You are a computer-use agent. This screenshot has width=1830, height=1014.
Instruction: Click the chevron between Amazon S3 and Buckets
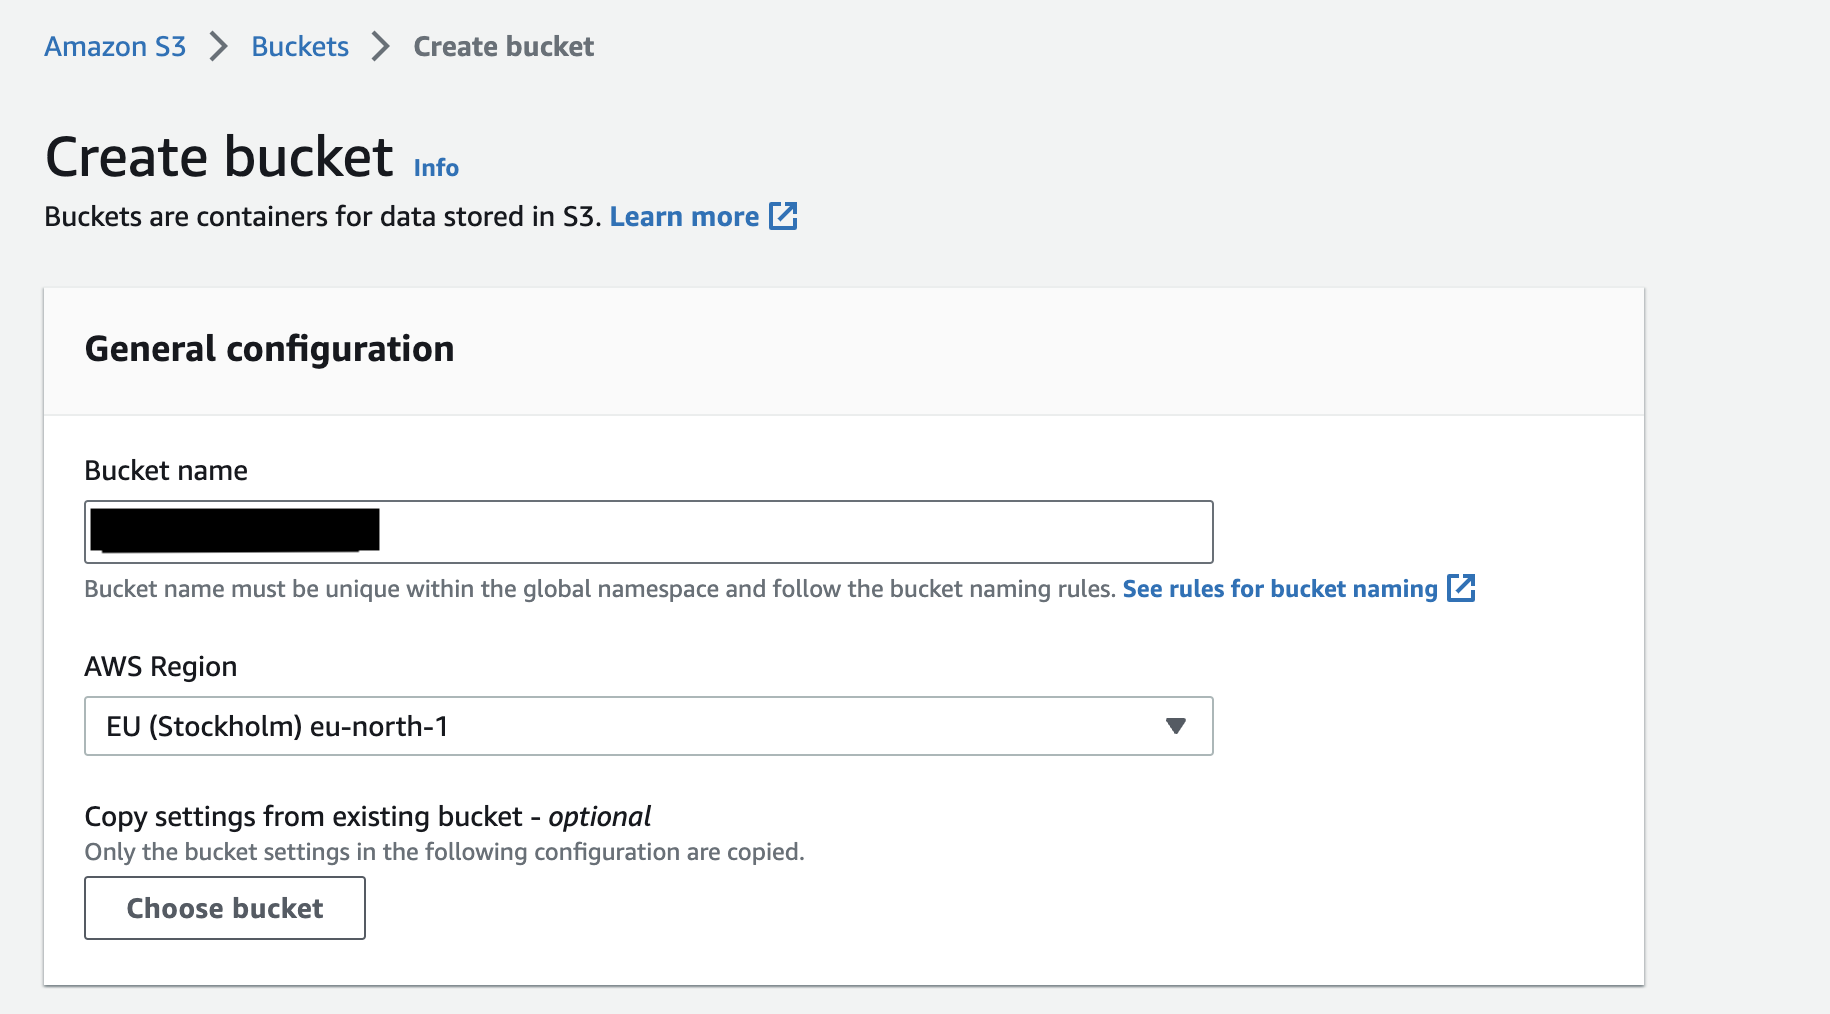(219, 47)
